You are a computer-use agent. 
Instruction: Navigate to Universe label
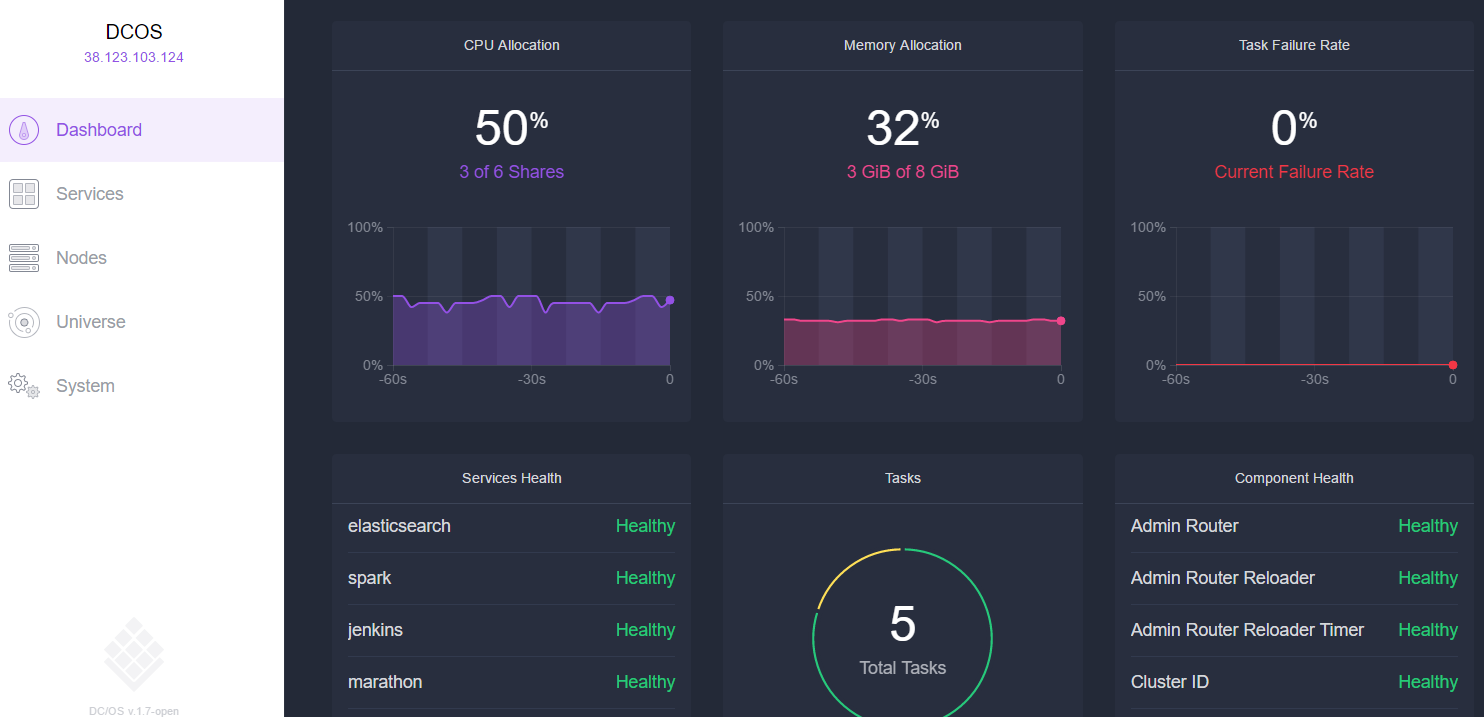point(91,322)
